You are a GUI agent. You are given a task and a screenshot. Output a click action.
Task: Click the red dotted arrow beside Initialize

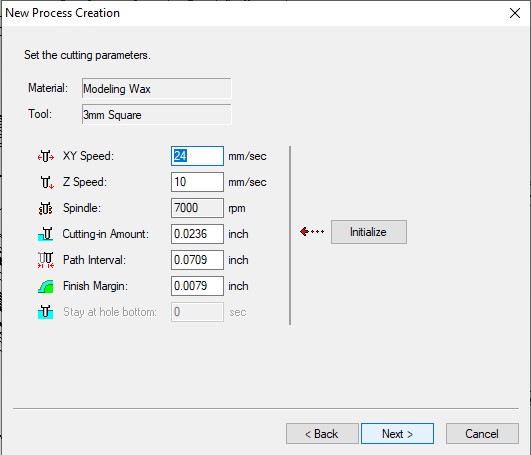coord(312,232)
